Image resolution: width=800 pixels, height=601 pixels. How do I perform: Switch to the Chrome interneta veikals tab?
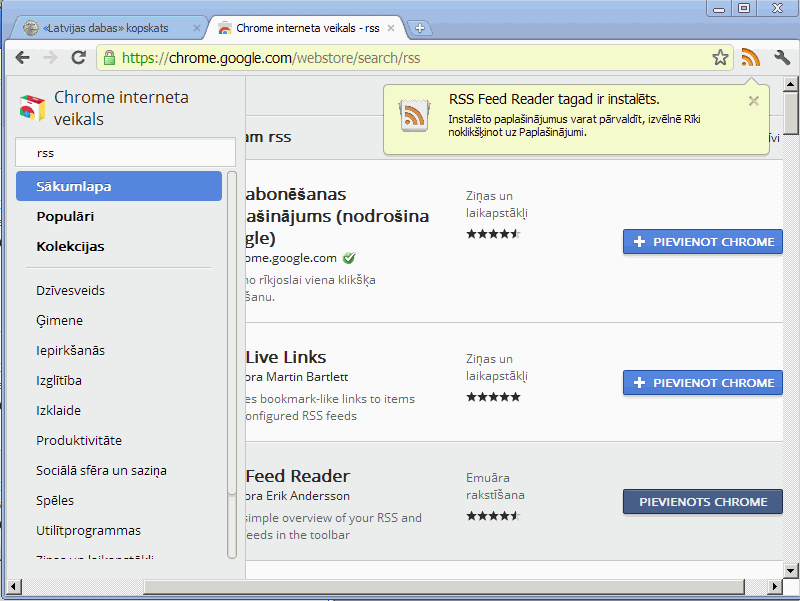pos(307,28)
